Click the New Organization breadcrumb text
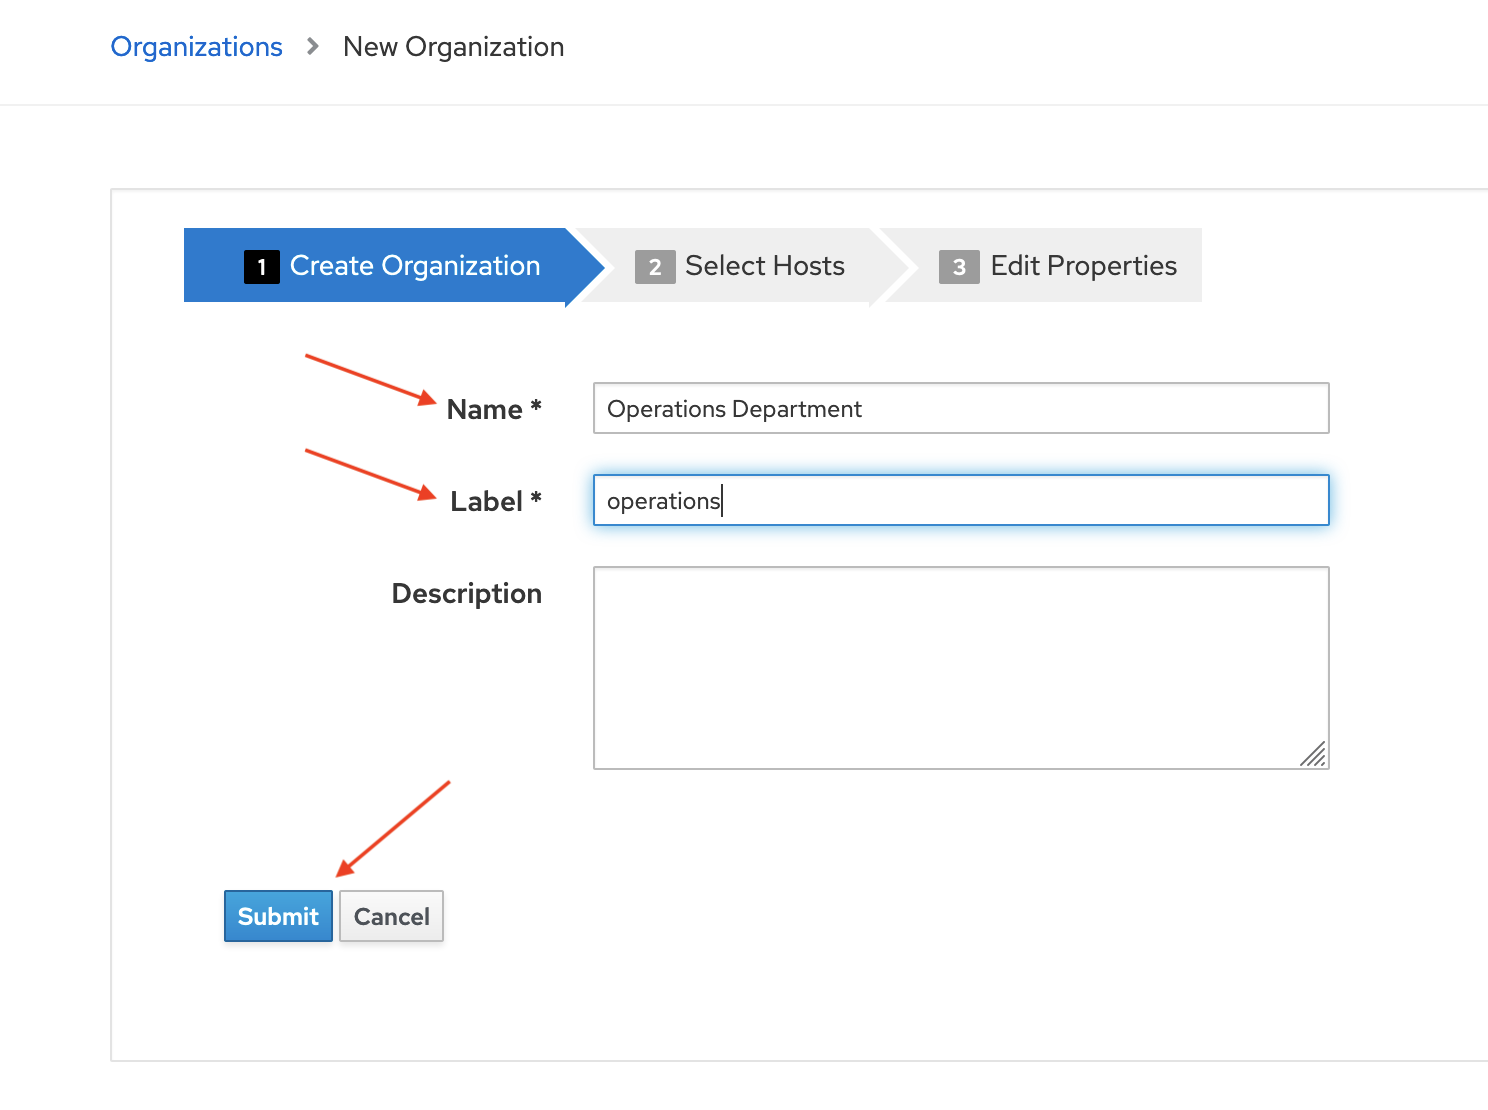1488x1110 pixels. point(453,47)
